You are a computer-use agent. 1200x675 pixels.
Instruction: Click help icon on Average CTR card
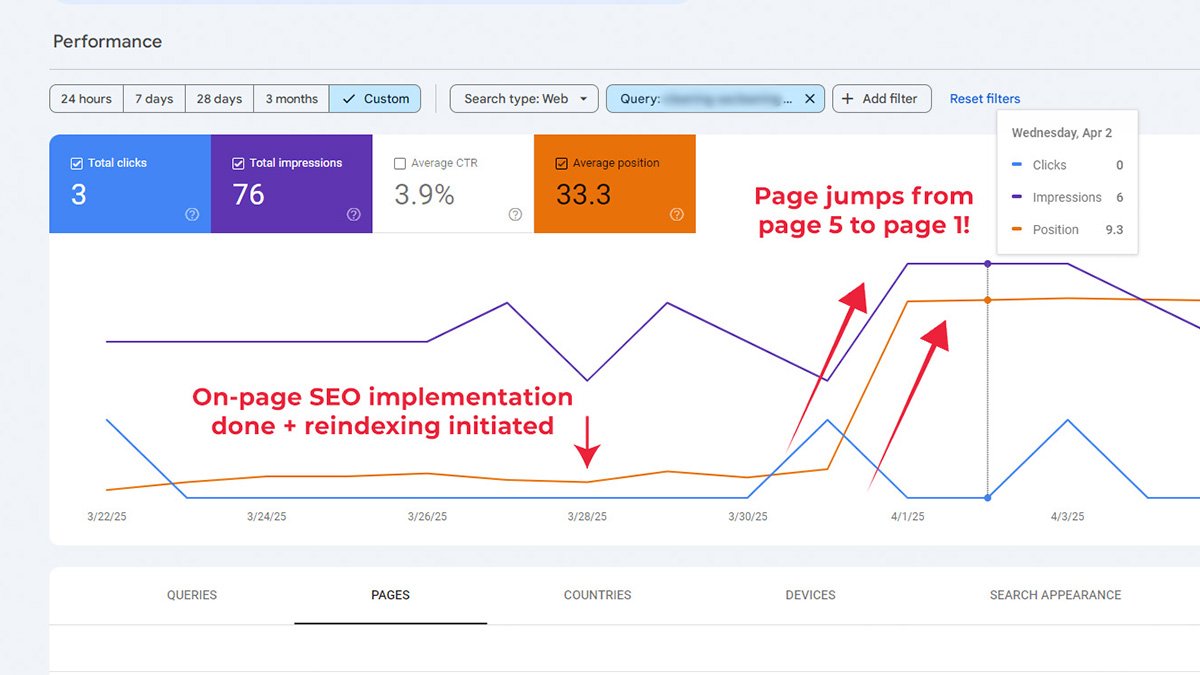coord(515,214)
